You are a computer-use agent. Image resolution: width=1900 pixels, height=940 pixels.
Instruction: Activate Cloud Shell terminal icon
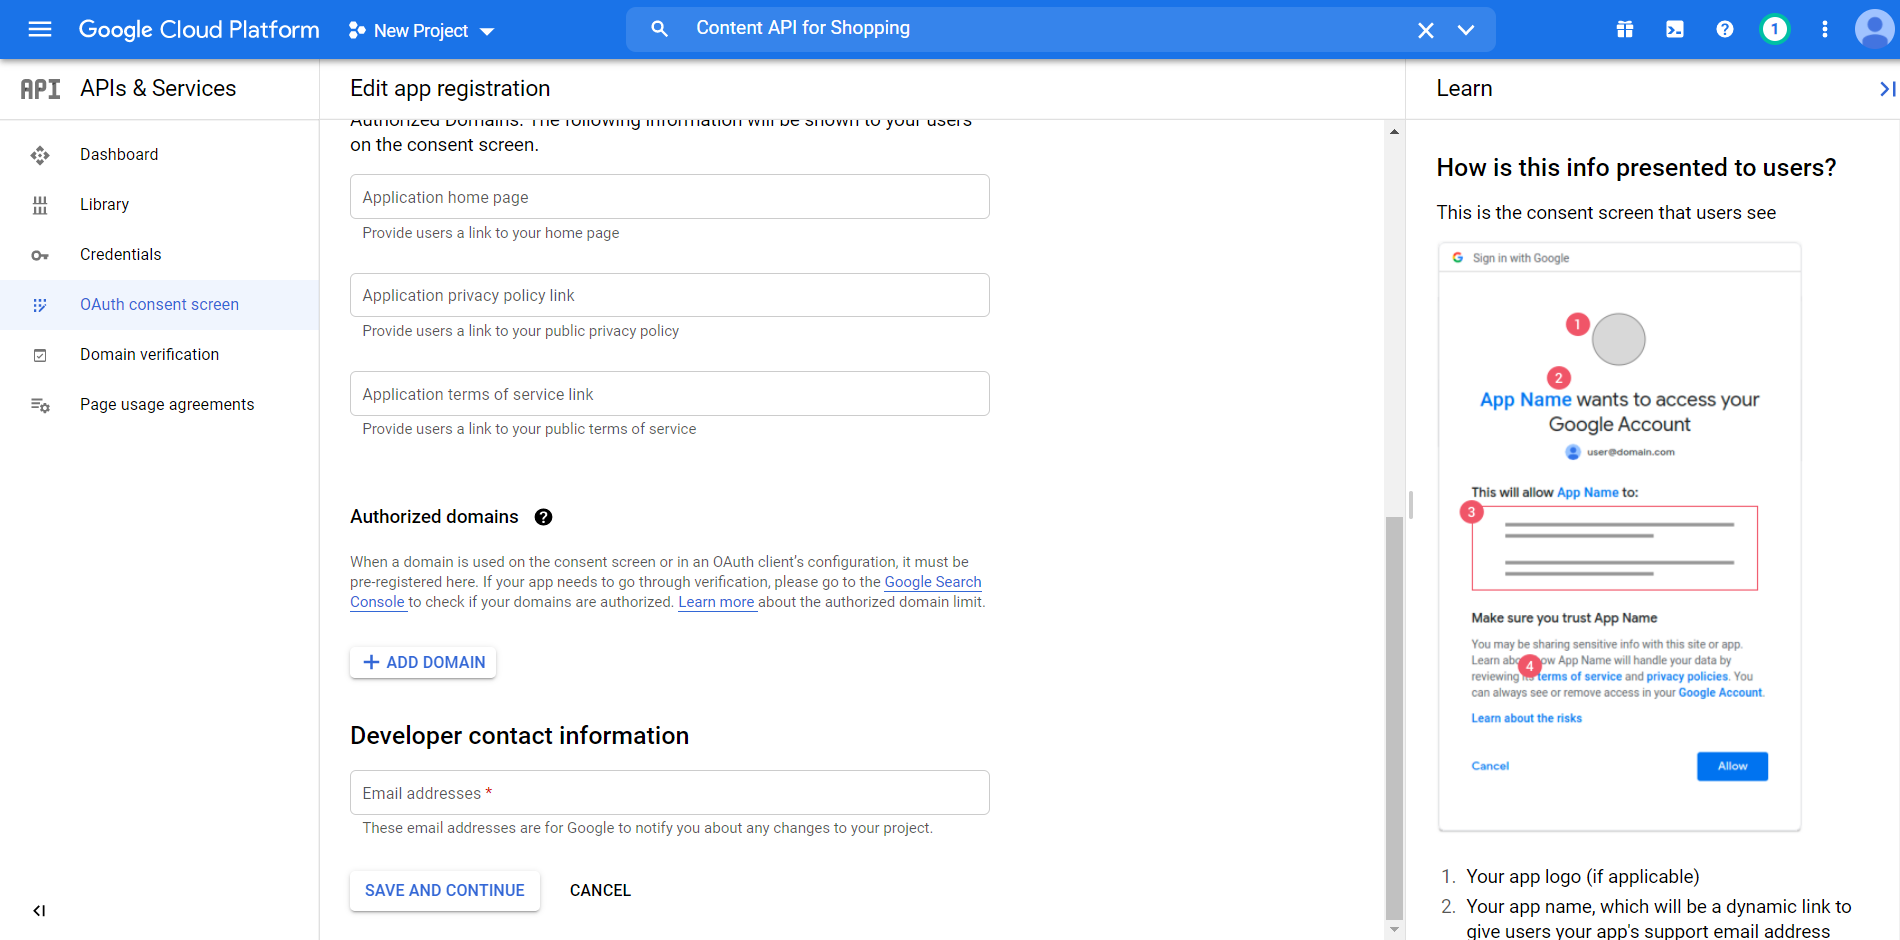(x=1675, y=29)
